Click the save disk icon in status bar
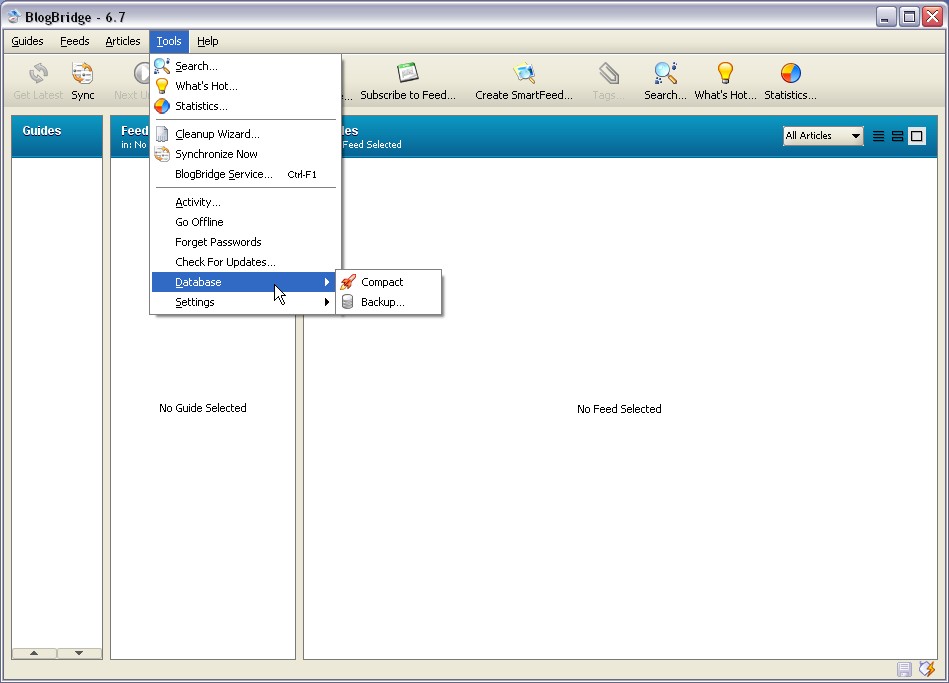949x683 pixels. (x=904, y=669)
